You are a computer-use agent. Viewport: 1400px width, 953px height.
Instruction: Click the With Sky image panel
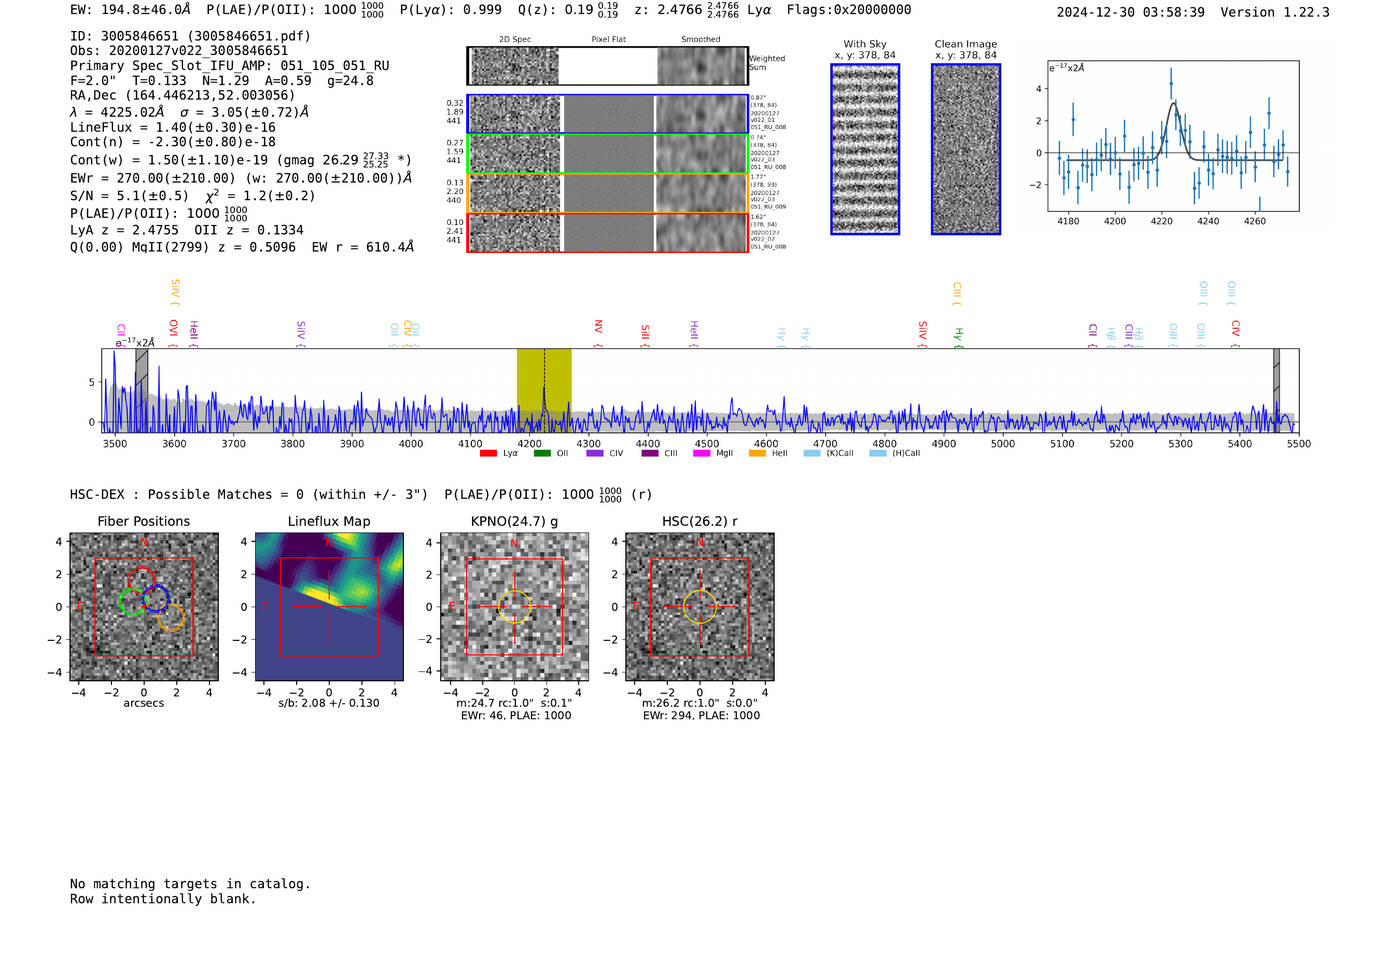[865, 149]
